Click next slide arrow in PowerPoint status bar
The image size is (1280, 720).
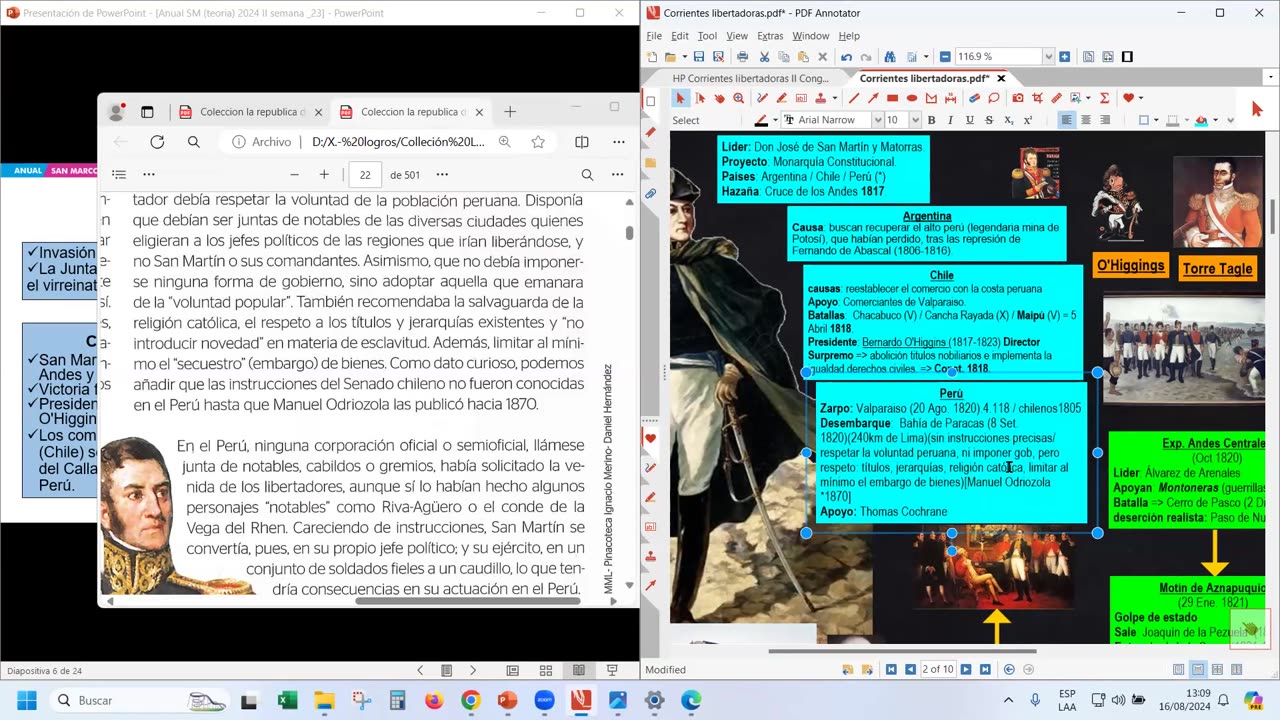(x=473, y=670)
